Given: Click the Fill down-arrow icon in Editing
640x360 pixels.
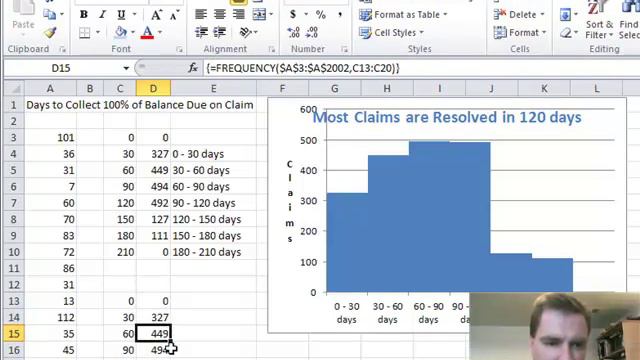Looking at the screenshot, I should click(x=565, y=15).
